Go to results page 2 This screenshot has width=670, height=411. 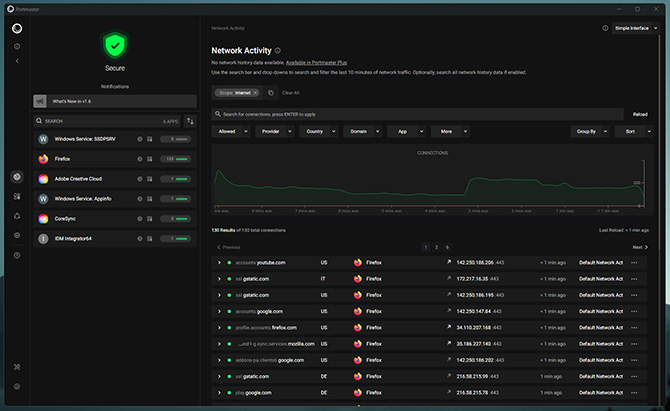point(436,247)
